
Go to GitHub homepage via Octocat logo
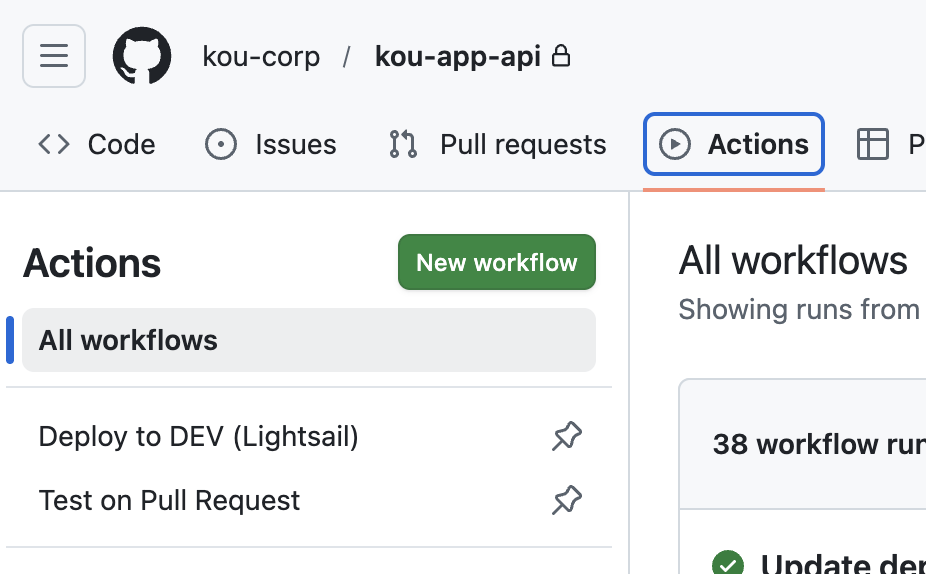[142, 56]
